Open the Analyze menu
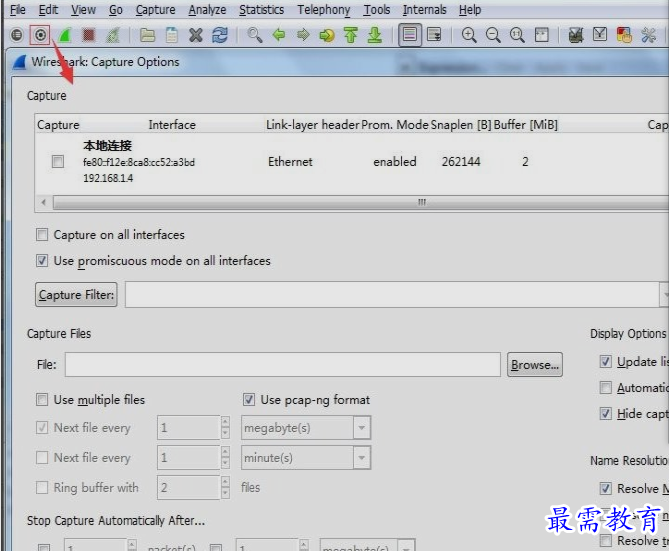The height and width of the screenshot is (551, 669). (x=207, y=9)
